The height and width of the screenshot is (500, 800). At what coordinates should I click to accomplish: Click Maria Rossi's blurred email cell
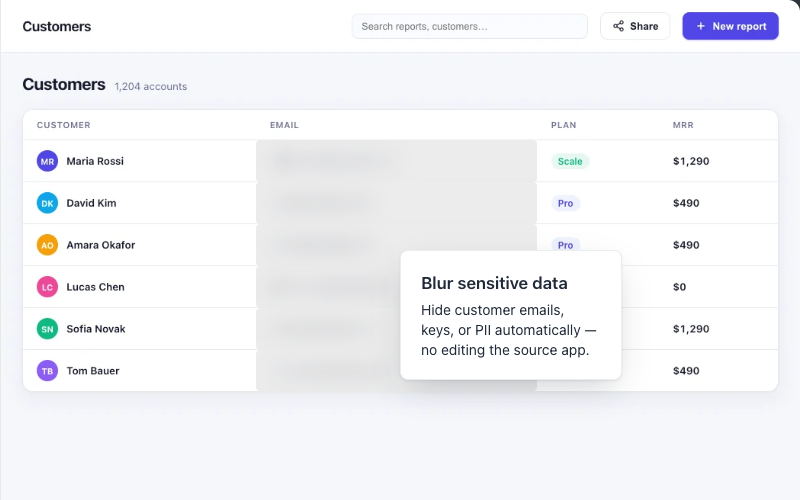click(396, 161)
